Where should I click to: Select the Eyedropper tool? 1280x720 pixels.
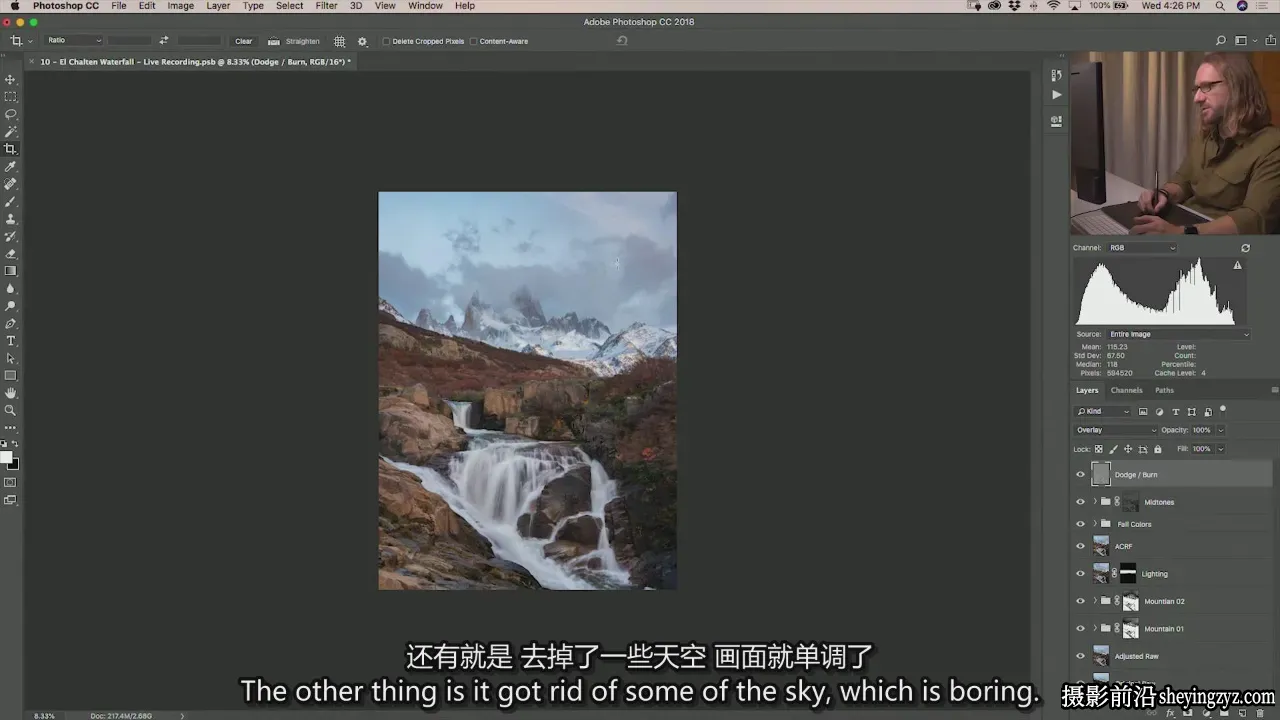11,166
